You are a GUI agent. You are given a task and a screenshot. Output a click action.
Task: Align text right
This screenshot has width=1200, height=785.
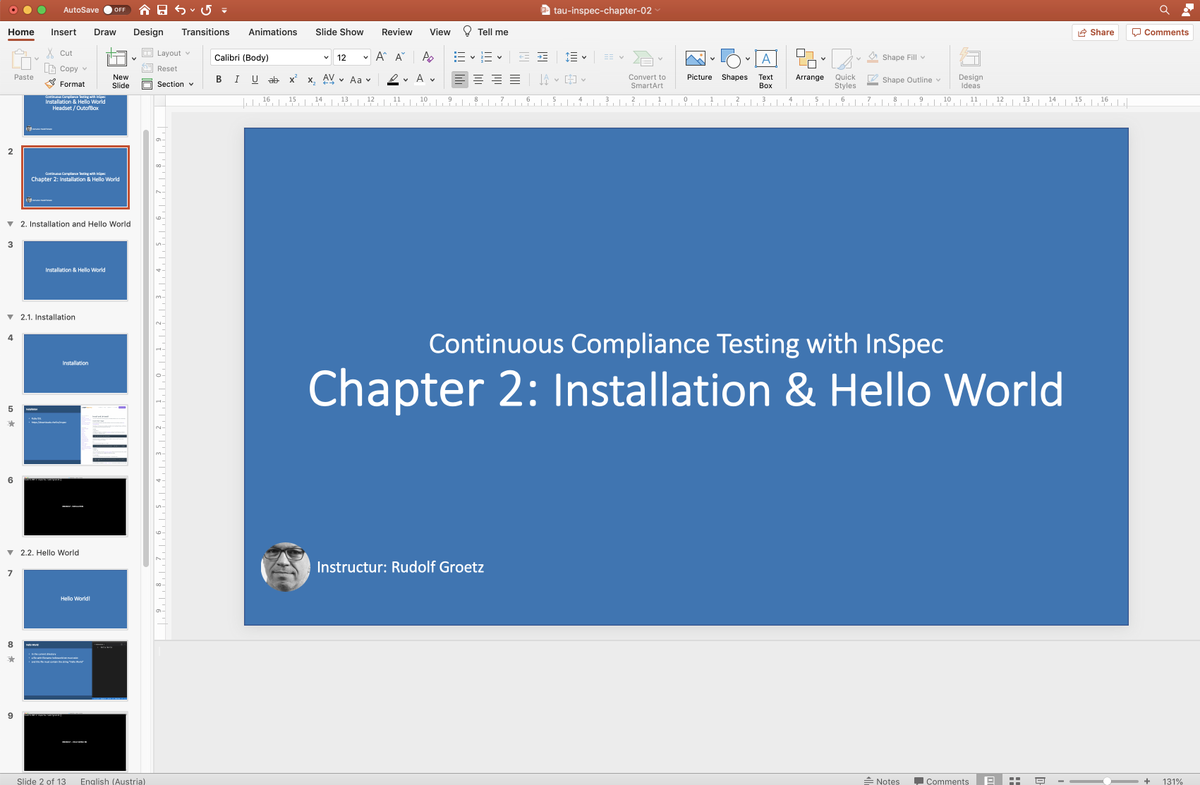(x=496, y=79)
